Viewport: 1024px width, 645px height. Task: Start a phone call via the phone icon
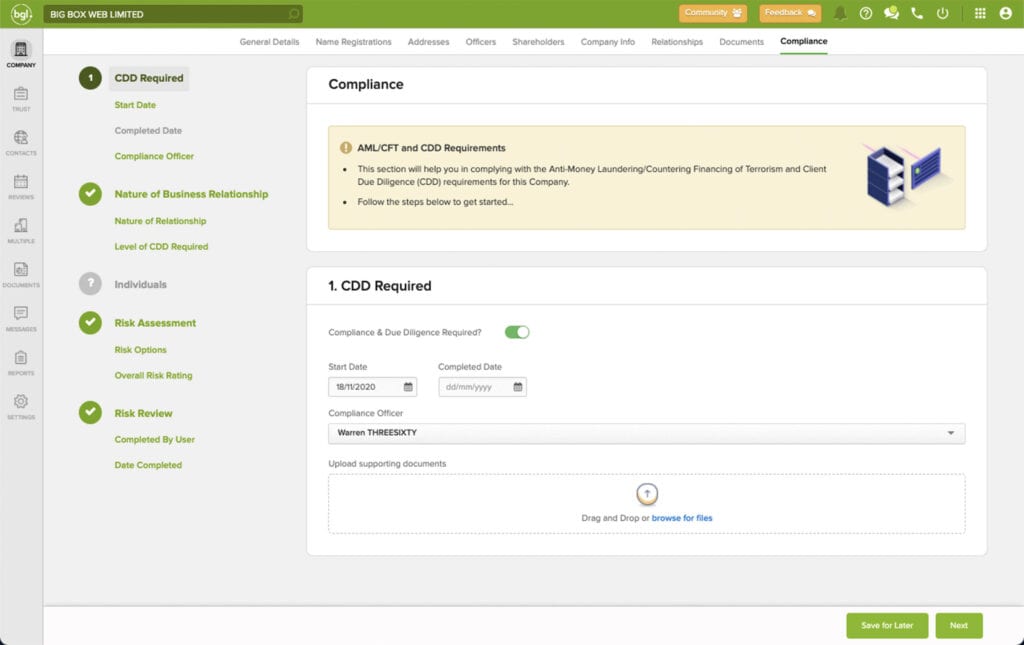pos(916,13)
